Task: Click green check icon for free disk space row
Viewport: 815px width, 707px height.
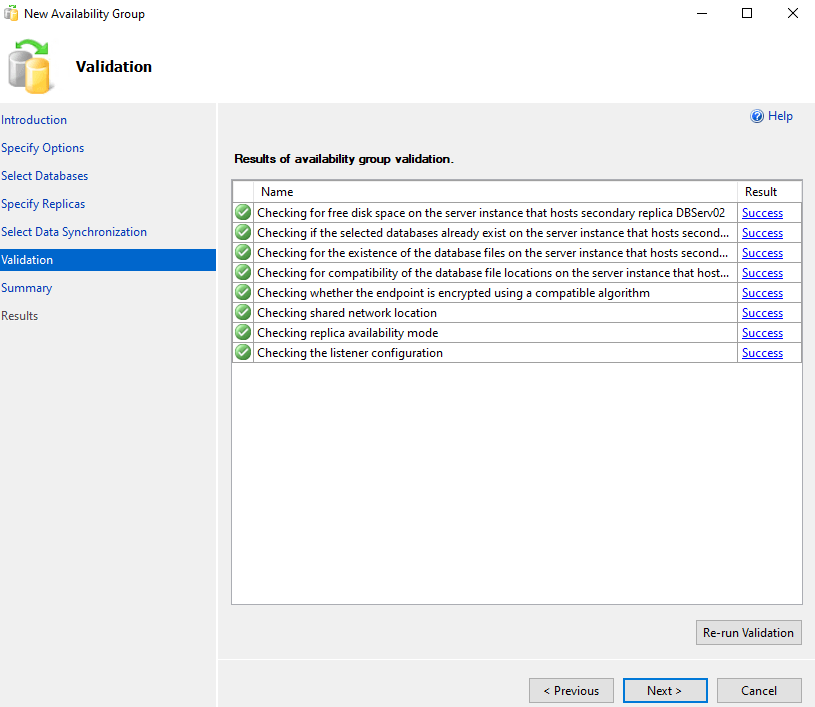Action: (x=243, y=213)
